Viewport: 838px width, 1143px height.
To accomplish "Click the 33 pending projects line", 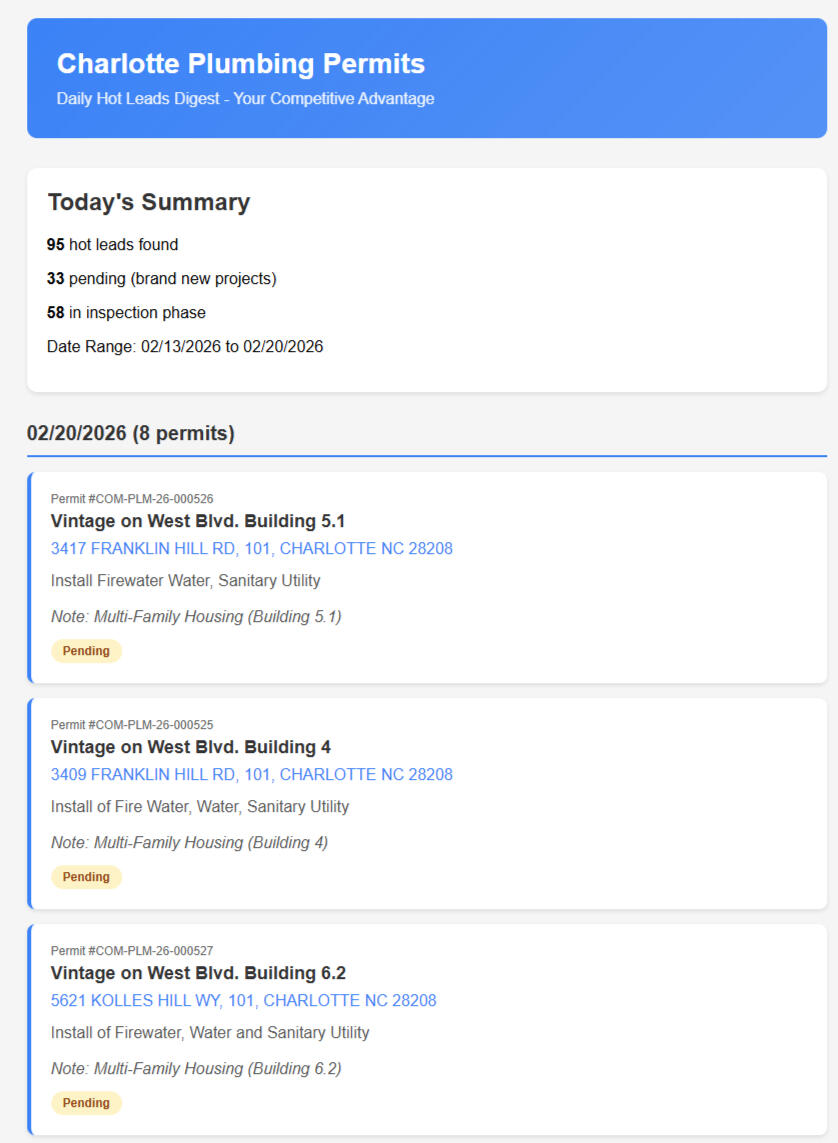I will click(161, 279).
